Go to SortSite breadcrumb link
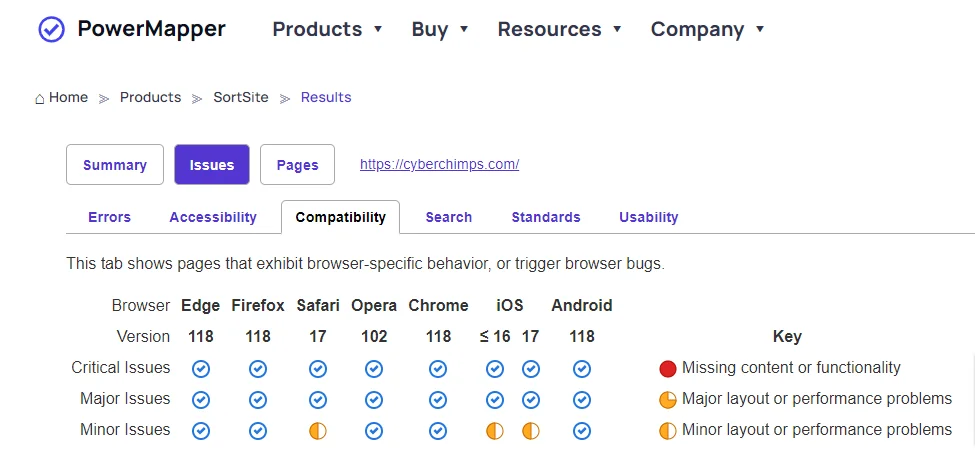 coord(241,98)
